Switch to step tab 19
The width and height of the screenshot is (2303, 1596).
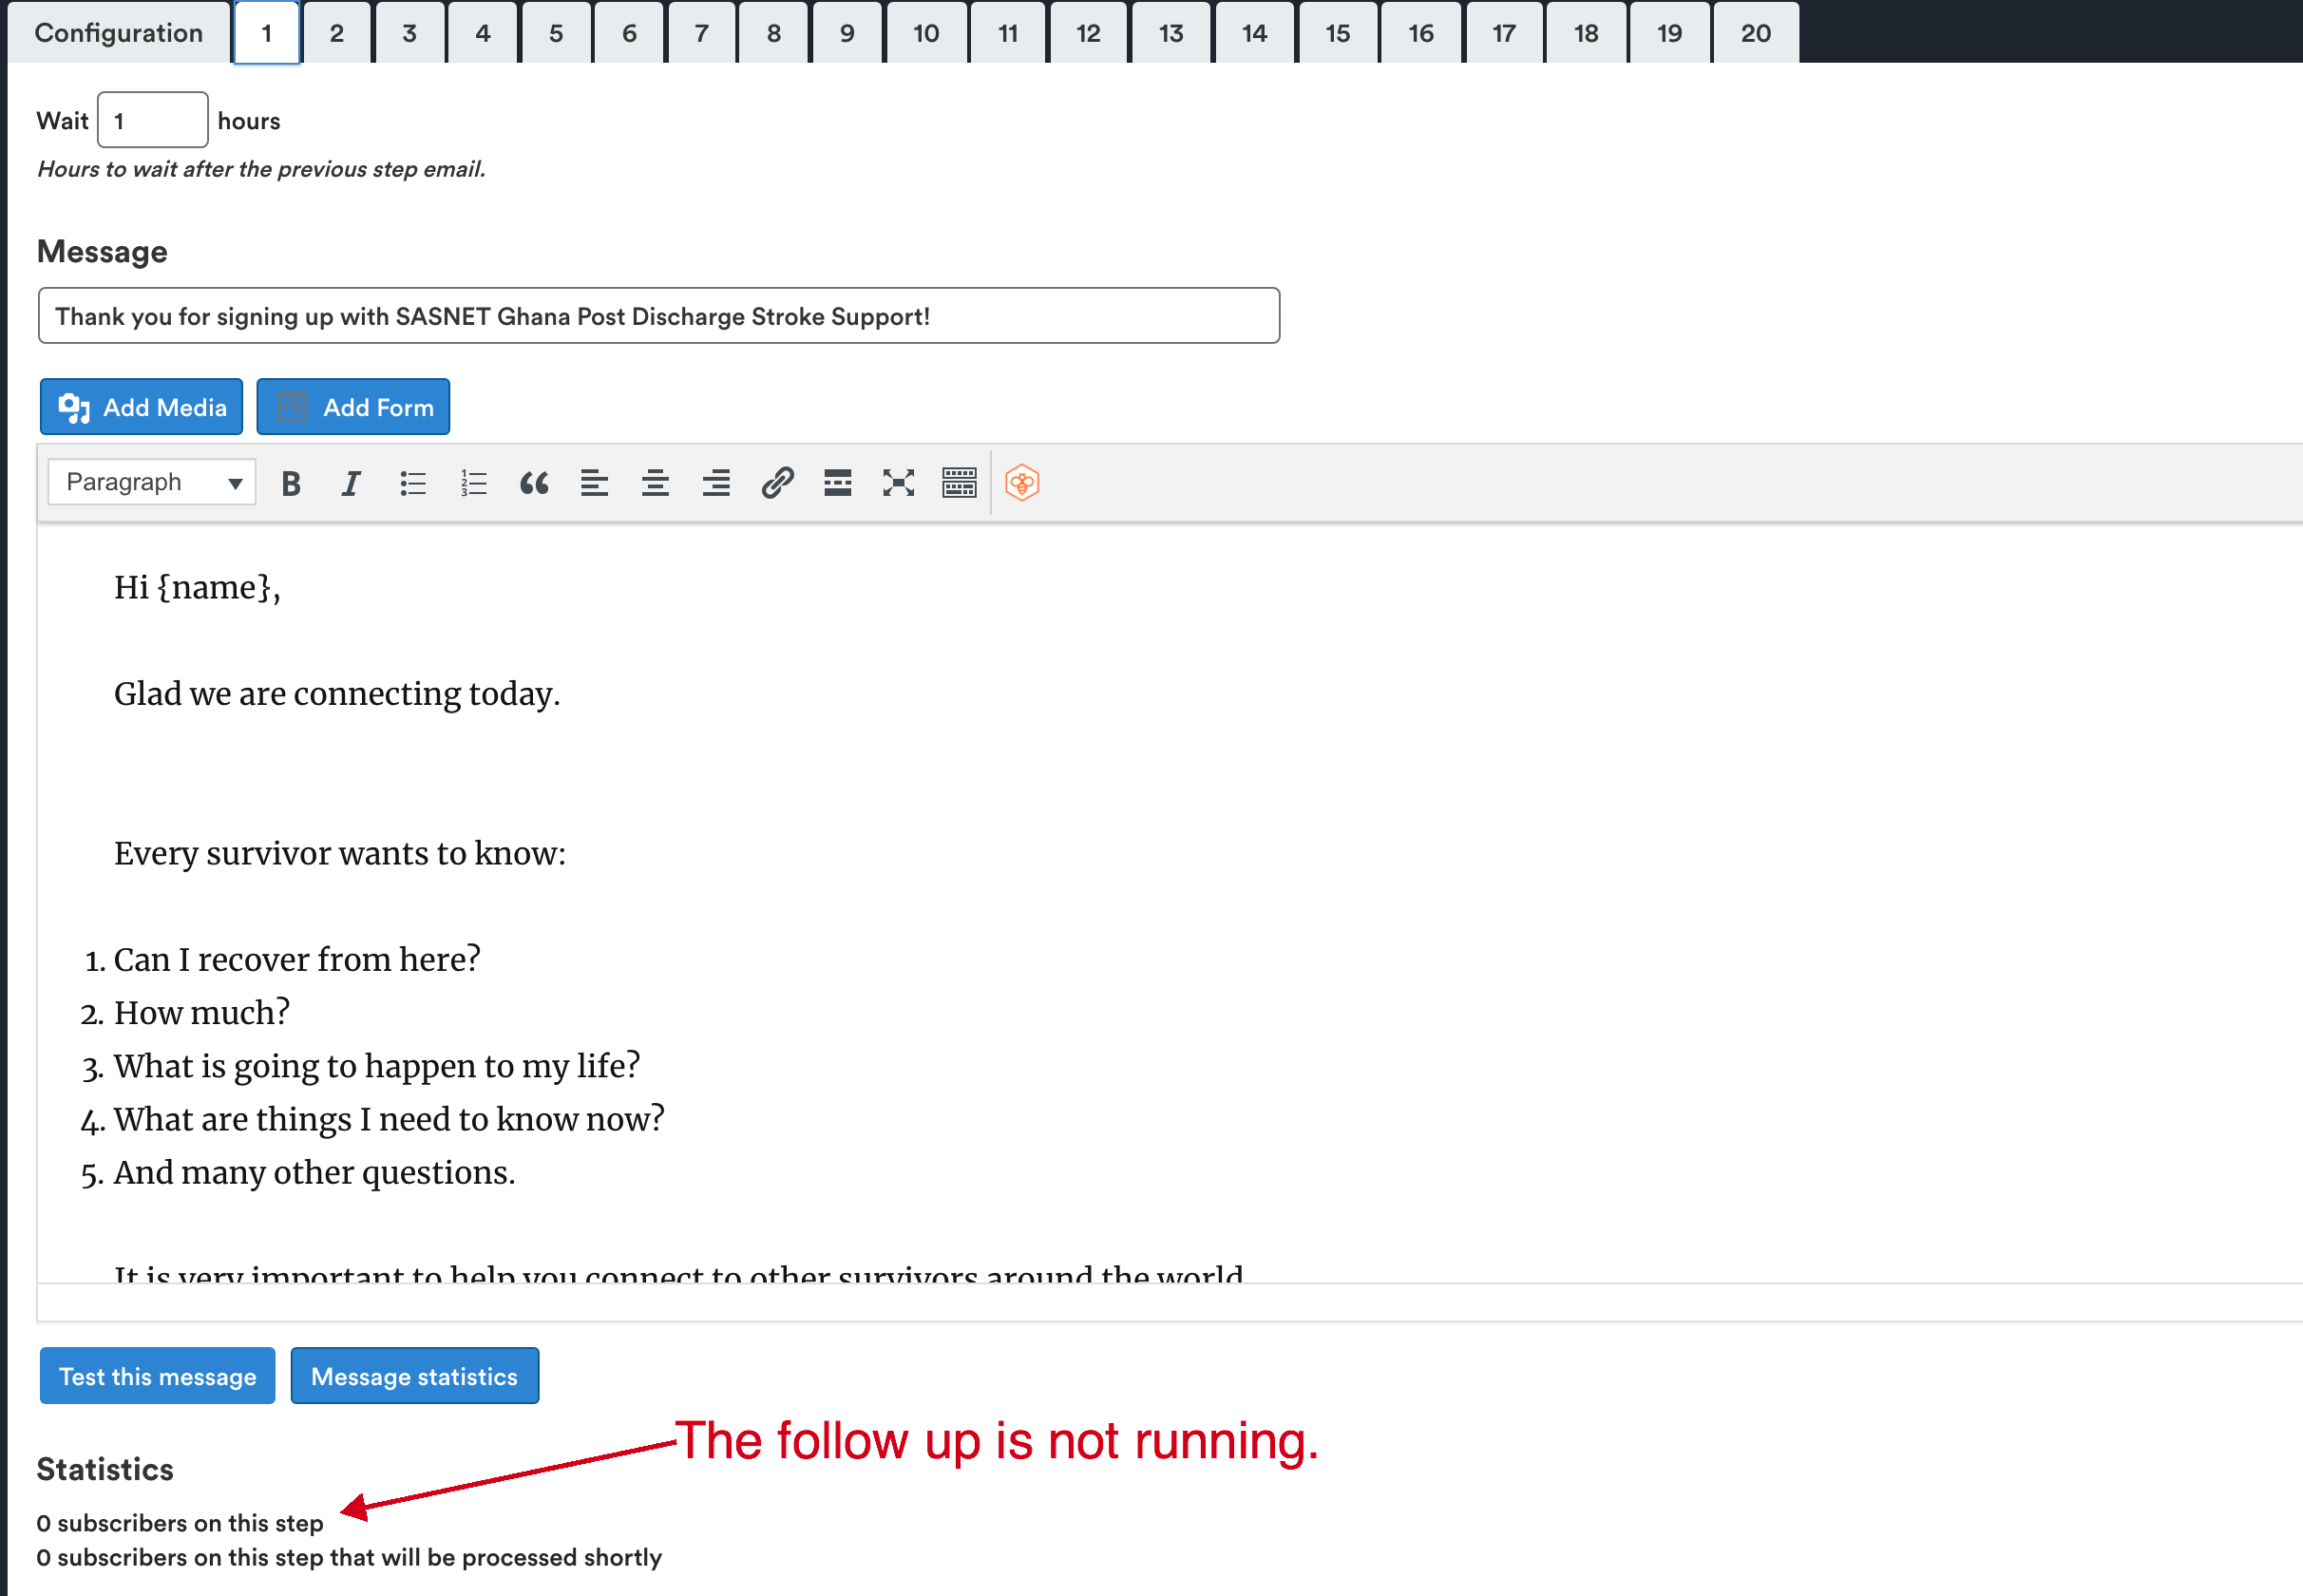coord(1670,33)
